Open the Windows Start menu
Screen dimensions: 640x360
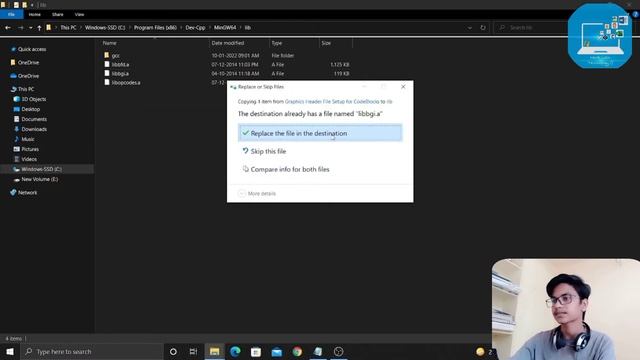tap(10, 351)
